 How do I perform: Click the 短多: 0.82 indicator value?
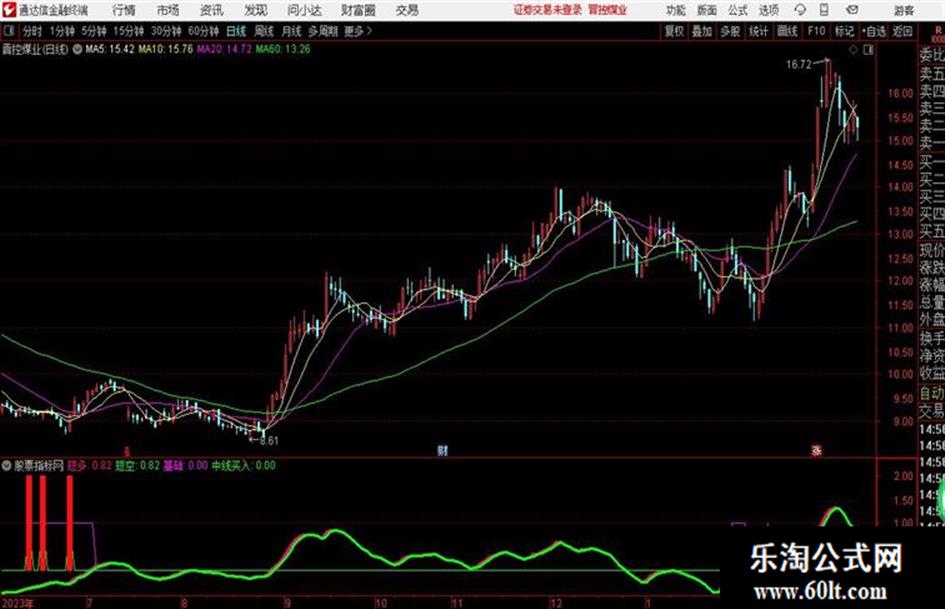[89, 465]
